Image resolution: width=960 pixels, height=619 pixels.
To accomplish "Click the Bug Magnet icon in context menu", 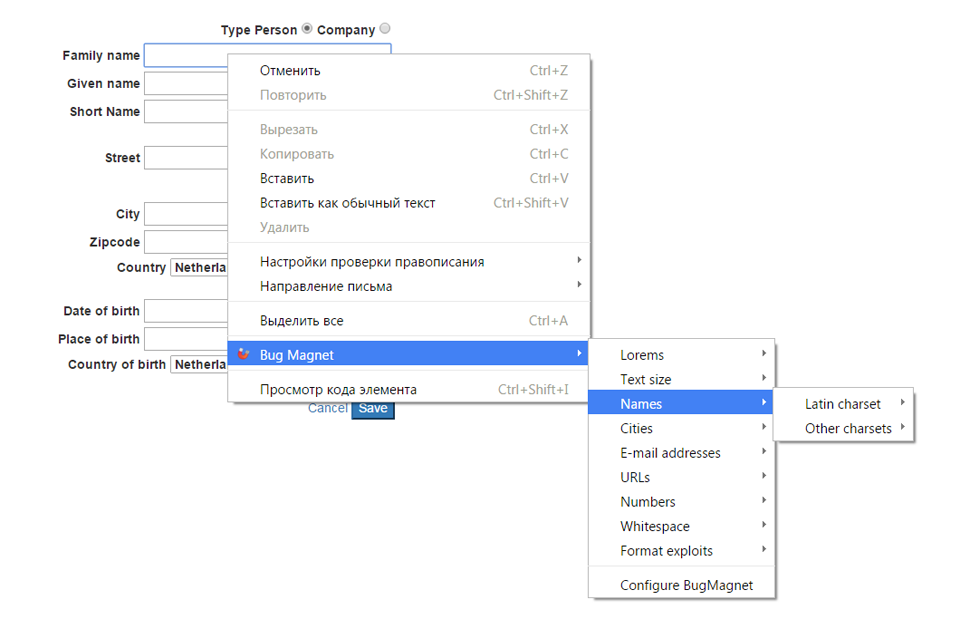I will pos(241,354).
